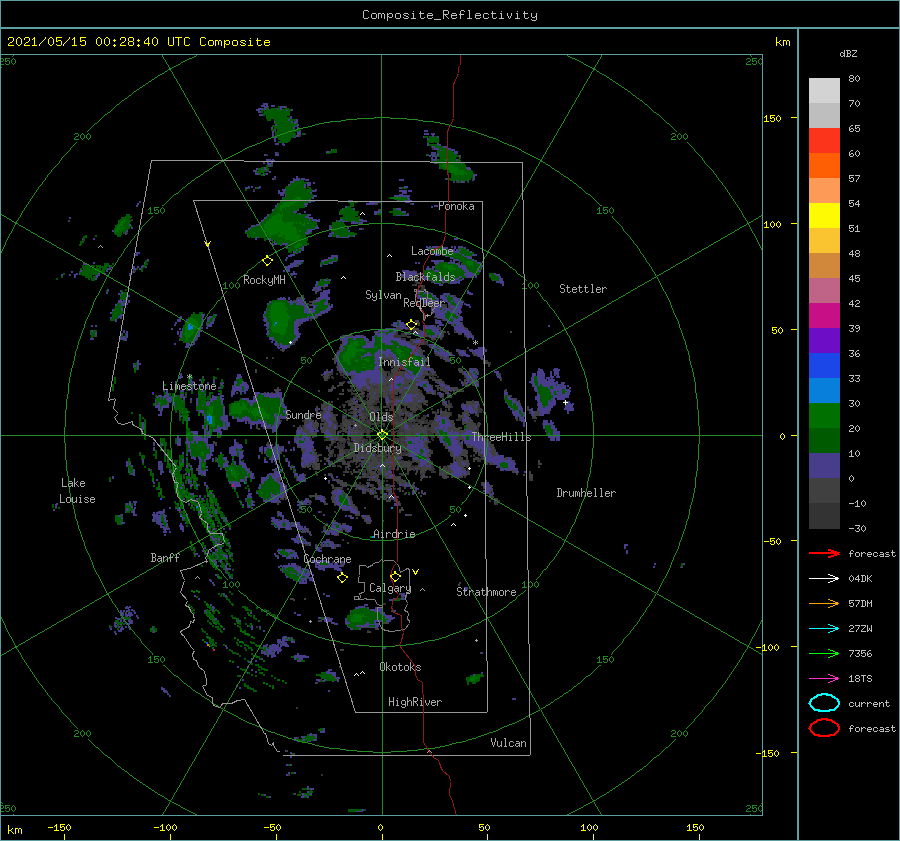This screenshot has width=900, height=841.
Task: Click the Vulcan label
Action: [x=509, y=743]
